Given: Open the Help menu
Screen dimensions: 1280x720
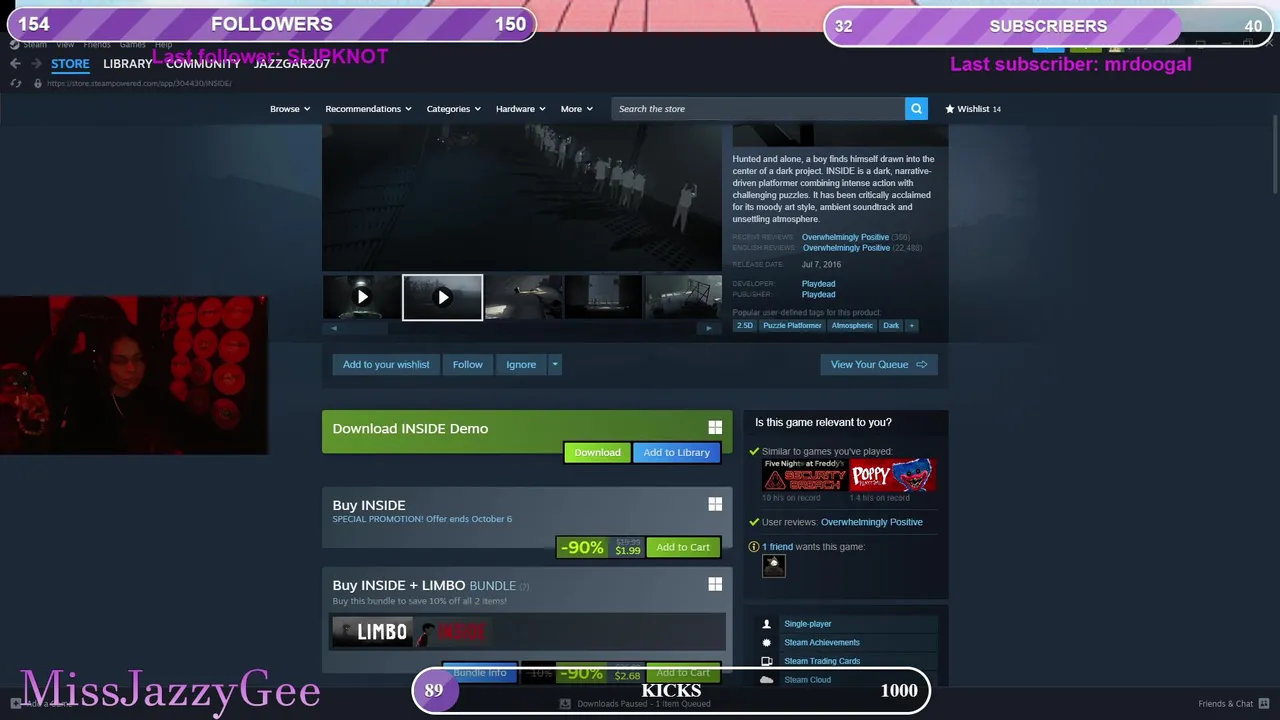Looking at the screenshot, I should pyautogui.click(x=163, y=45).
